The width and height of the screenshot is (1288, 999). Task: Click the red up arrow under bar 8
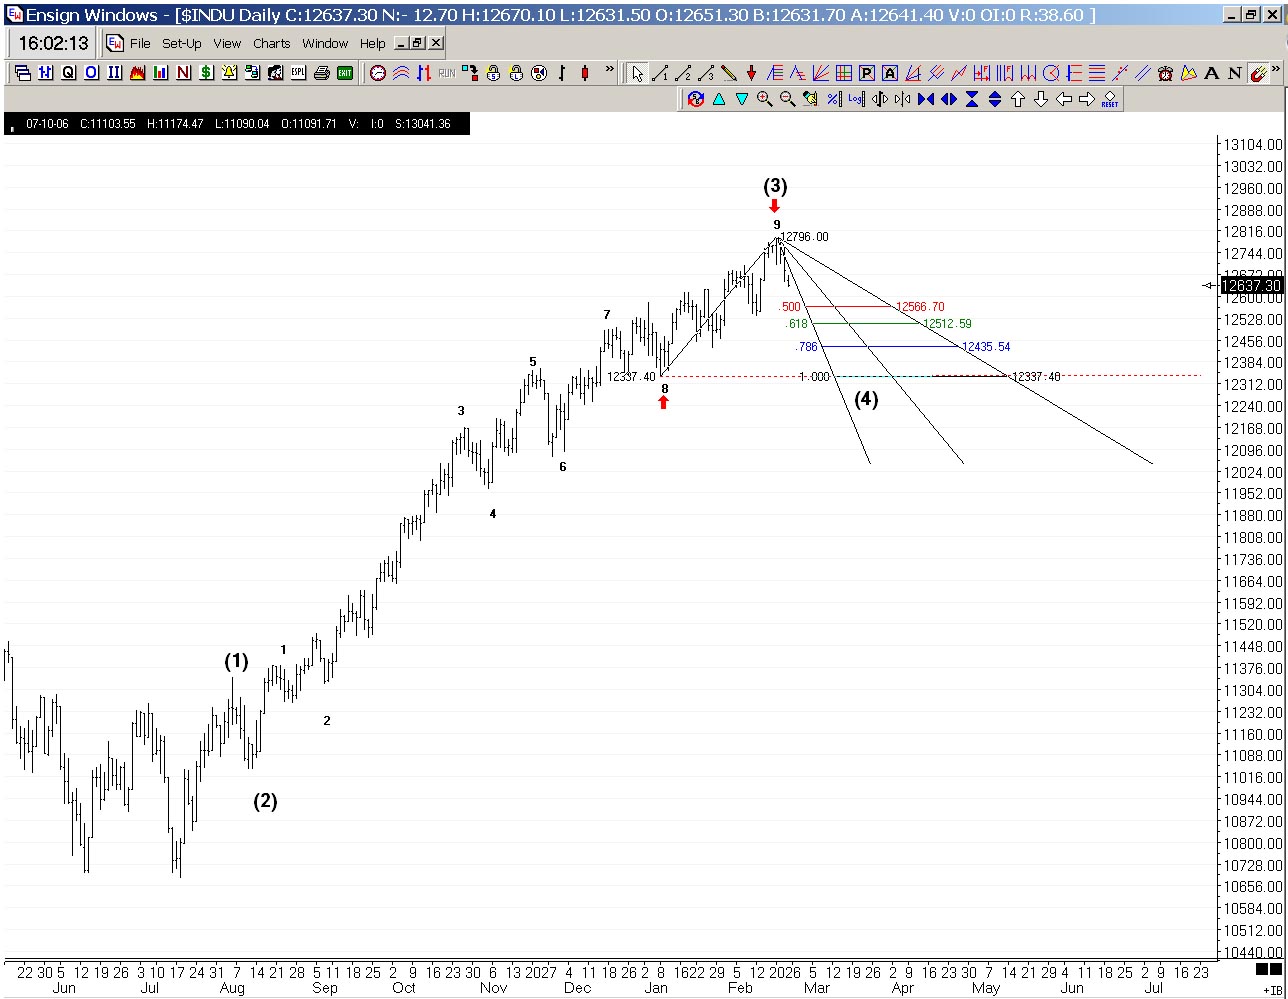pos(663,402)
